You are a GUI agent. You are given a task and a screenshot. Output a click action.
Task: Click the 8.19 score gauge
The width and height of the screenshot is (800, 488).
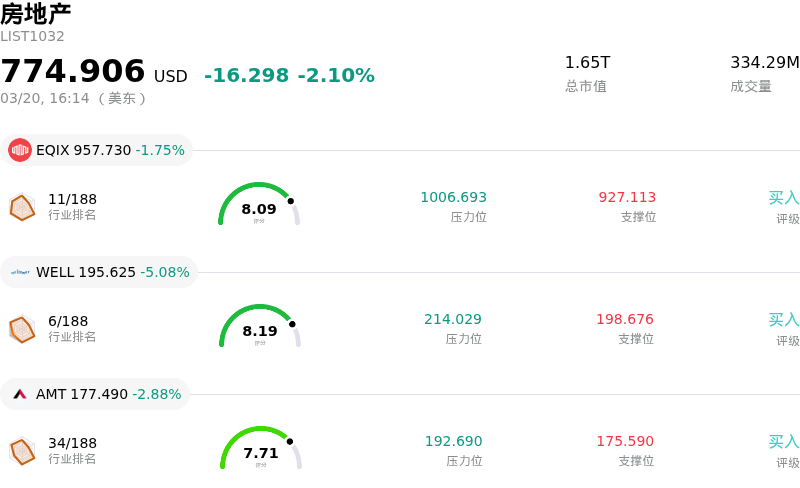tap(260, 327)
